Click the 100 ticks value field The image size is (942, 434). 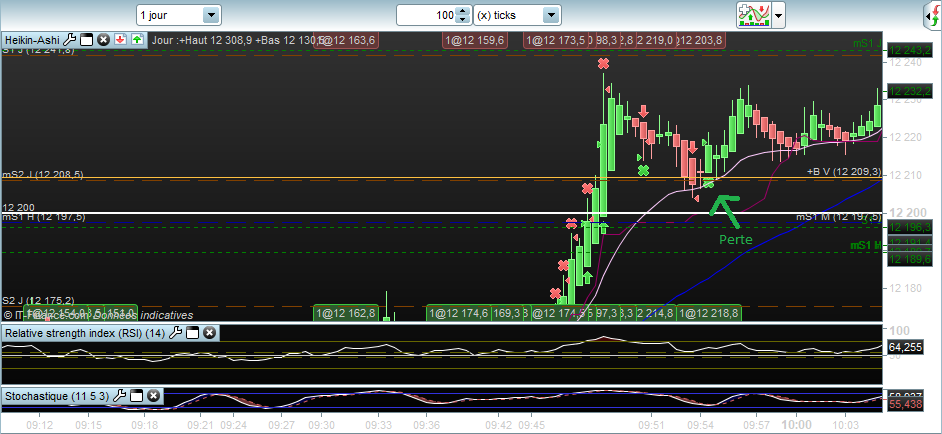pos(426,15)
